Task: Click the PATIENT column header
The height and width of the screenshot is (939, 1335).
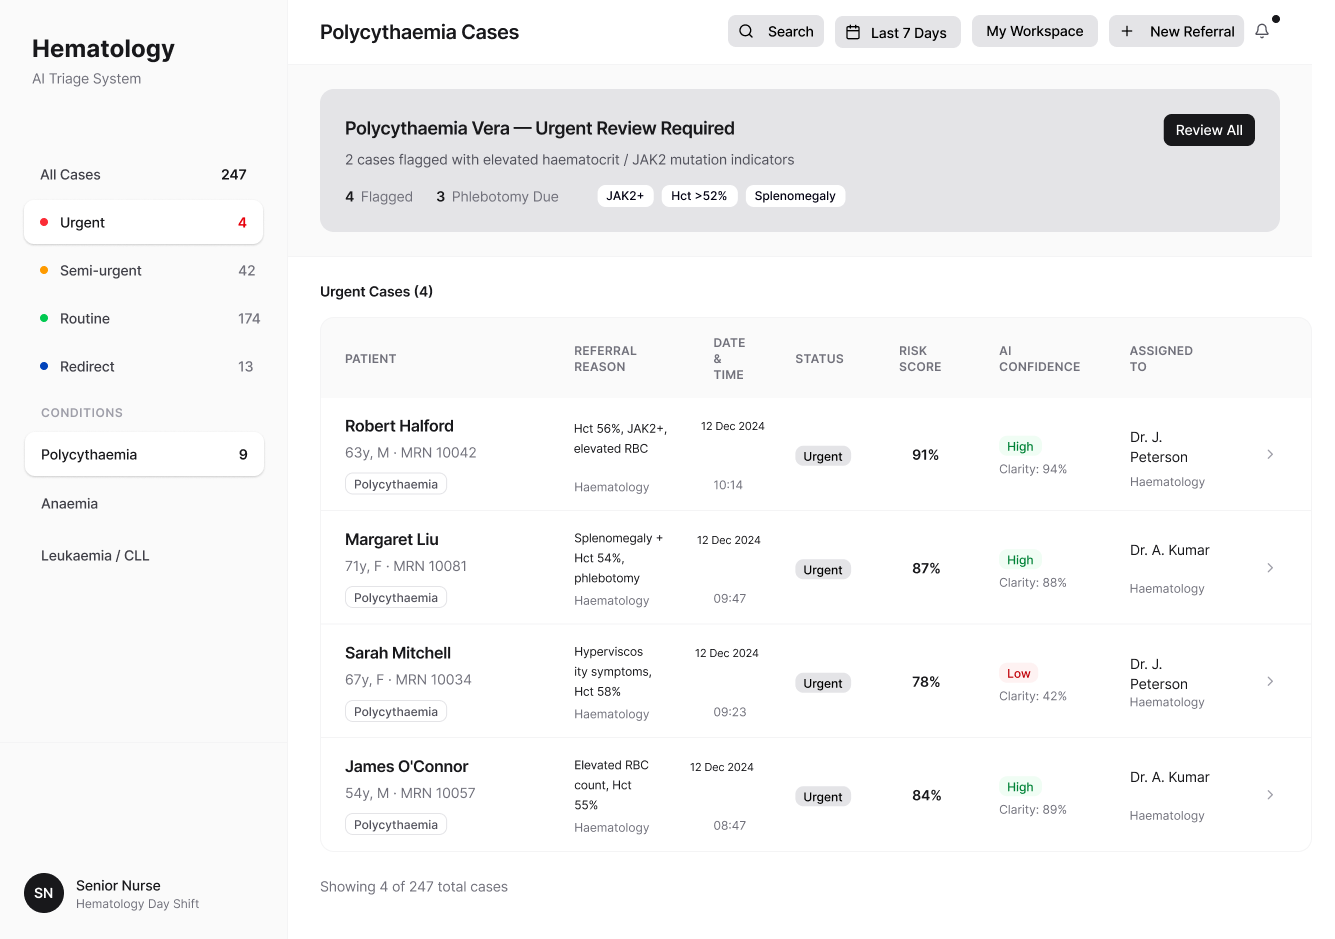Action: (x=371, y=359)
